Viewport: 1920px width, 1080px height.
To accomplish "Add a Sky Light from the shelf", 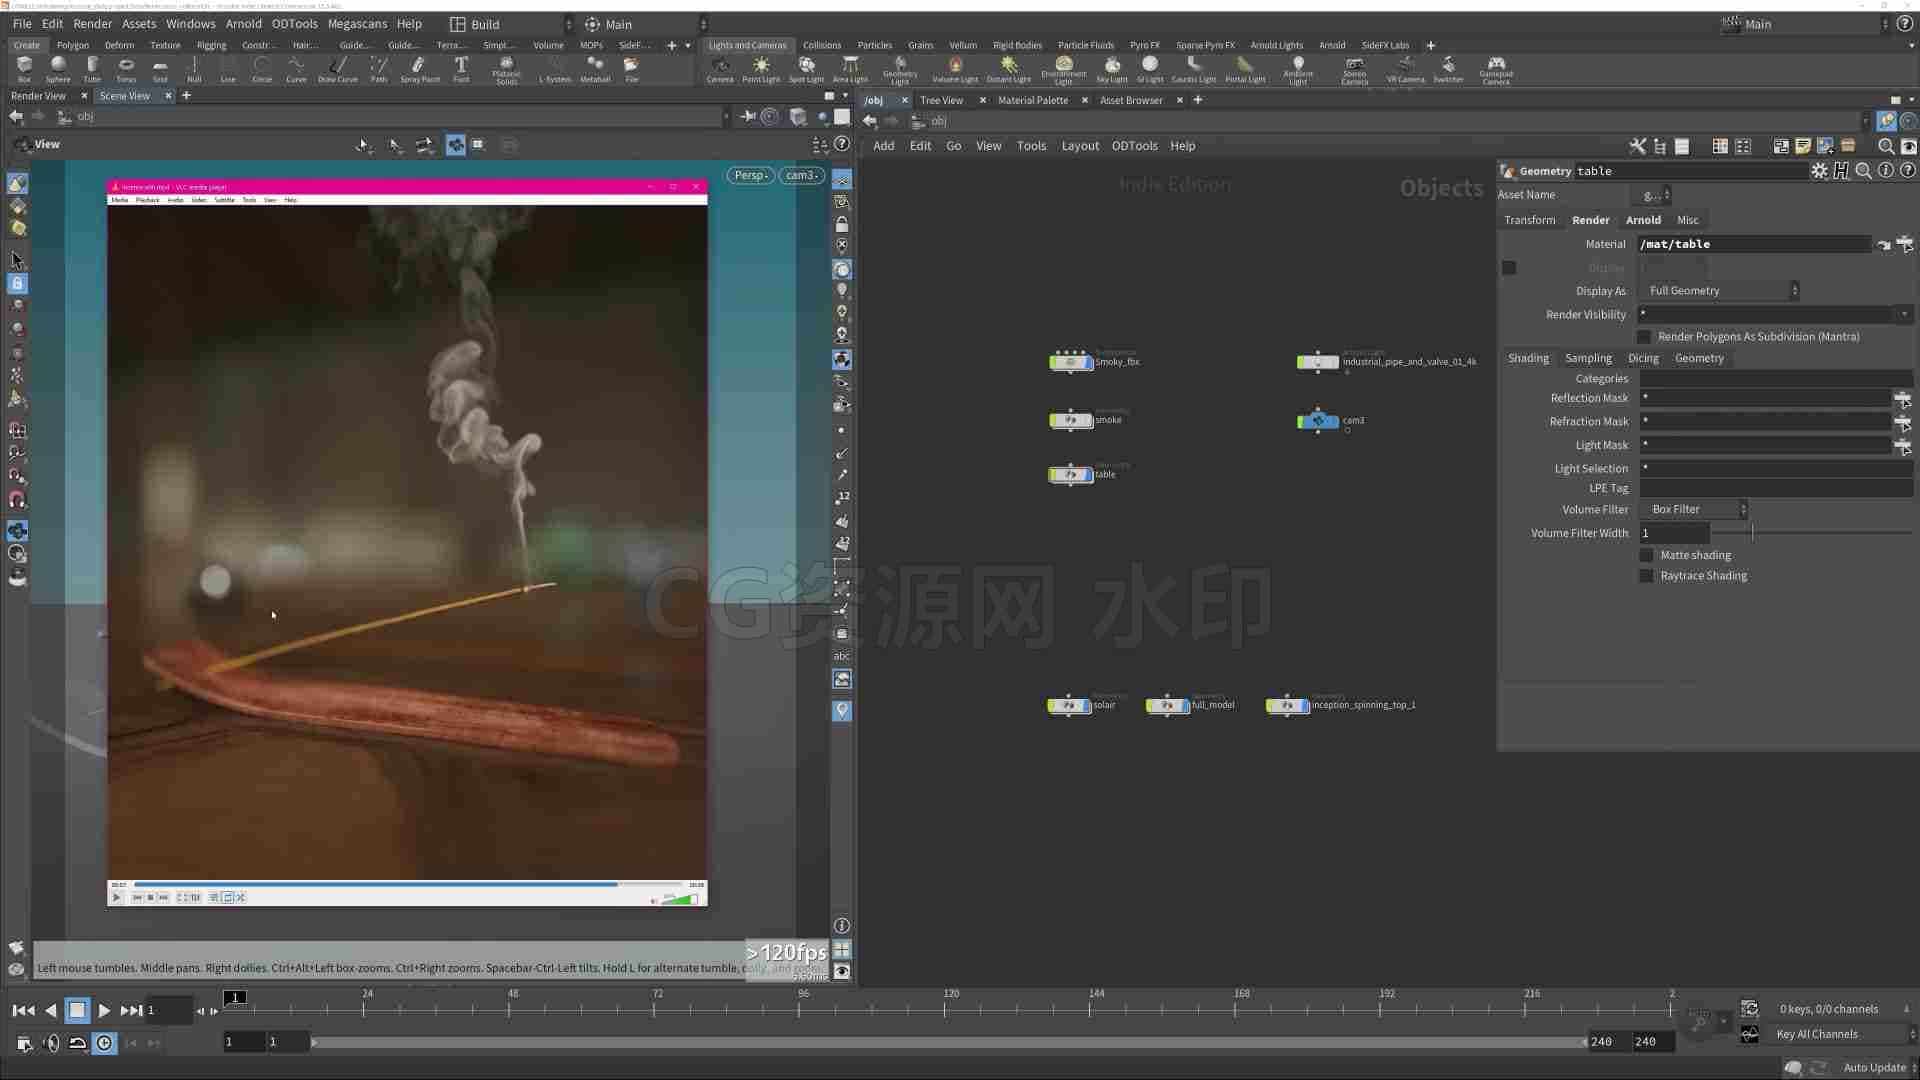I will coord(1112,69).
